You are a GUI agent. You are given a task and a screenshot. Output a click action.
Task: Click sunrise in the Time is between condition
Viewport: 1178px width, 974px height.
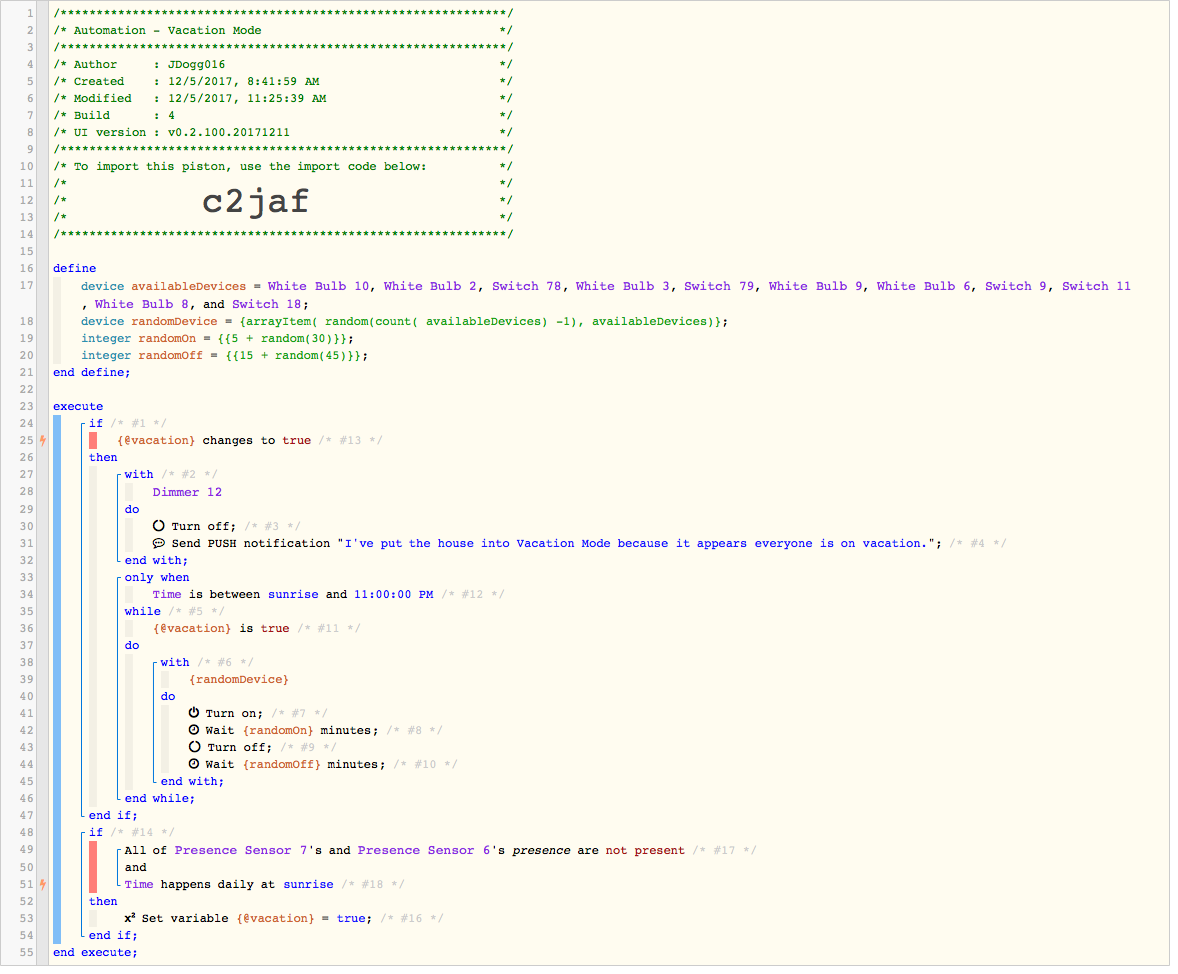[x=293, y=595]
